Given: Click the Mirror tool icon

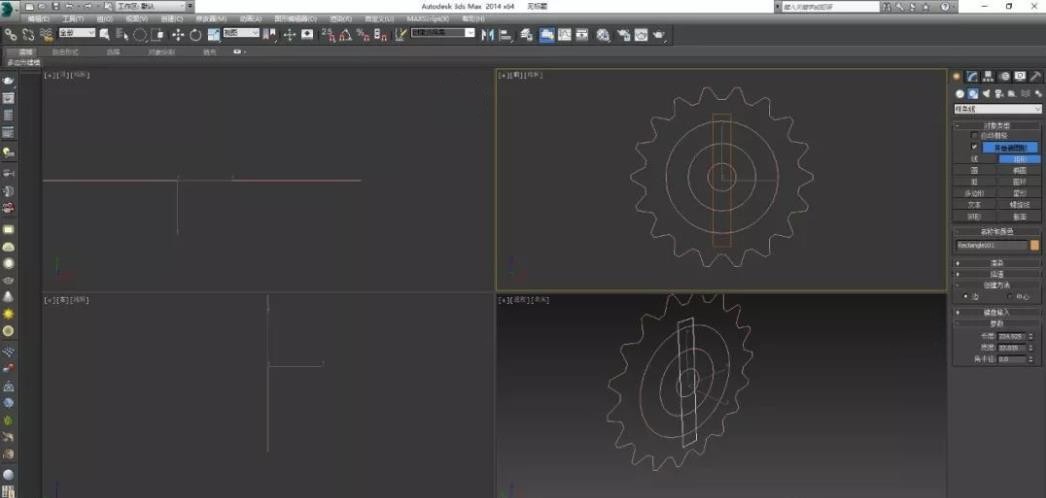Looking at the screenshot, I should tap(488, 35).
